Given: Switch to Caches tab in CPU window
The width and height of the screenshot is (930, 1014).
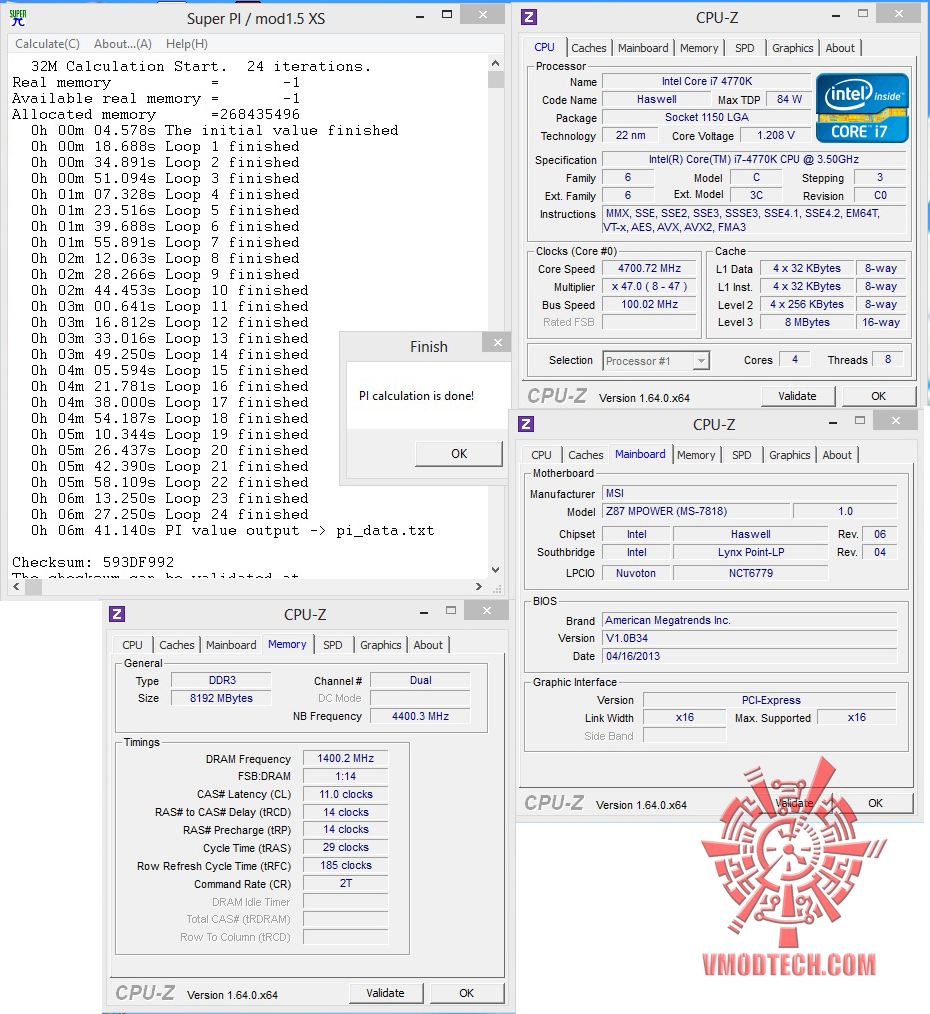Looking at the screenshot, I should coord(589,48).
